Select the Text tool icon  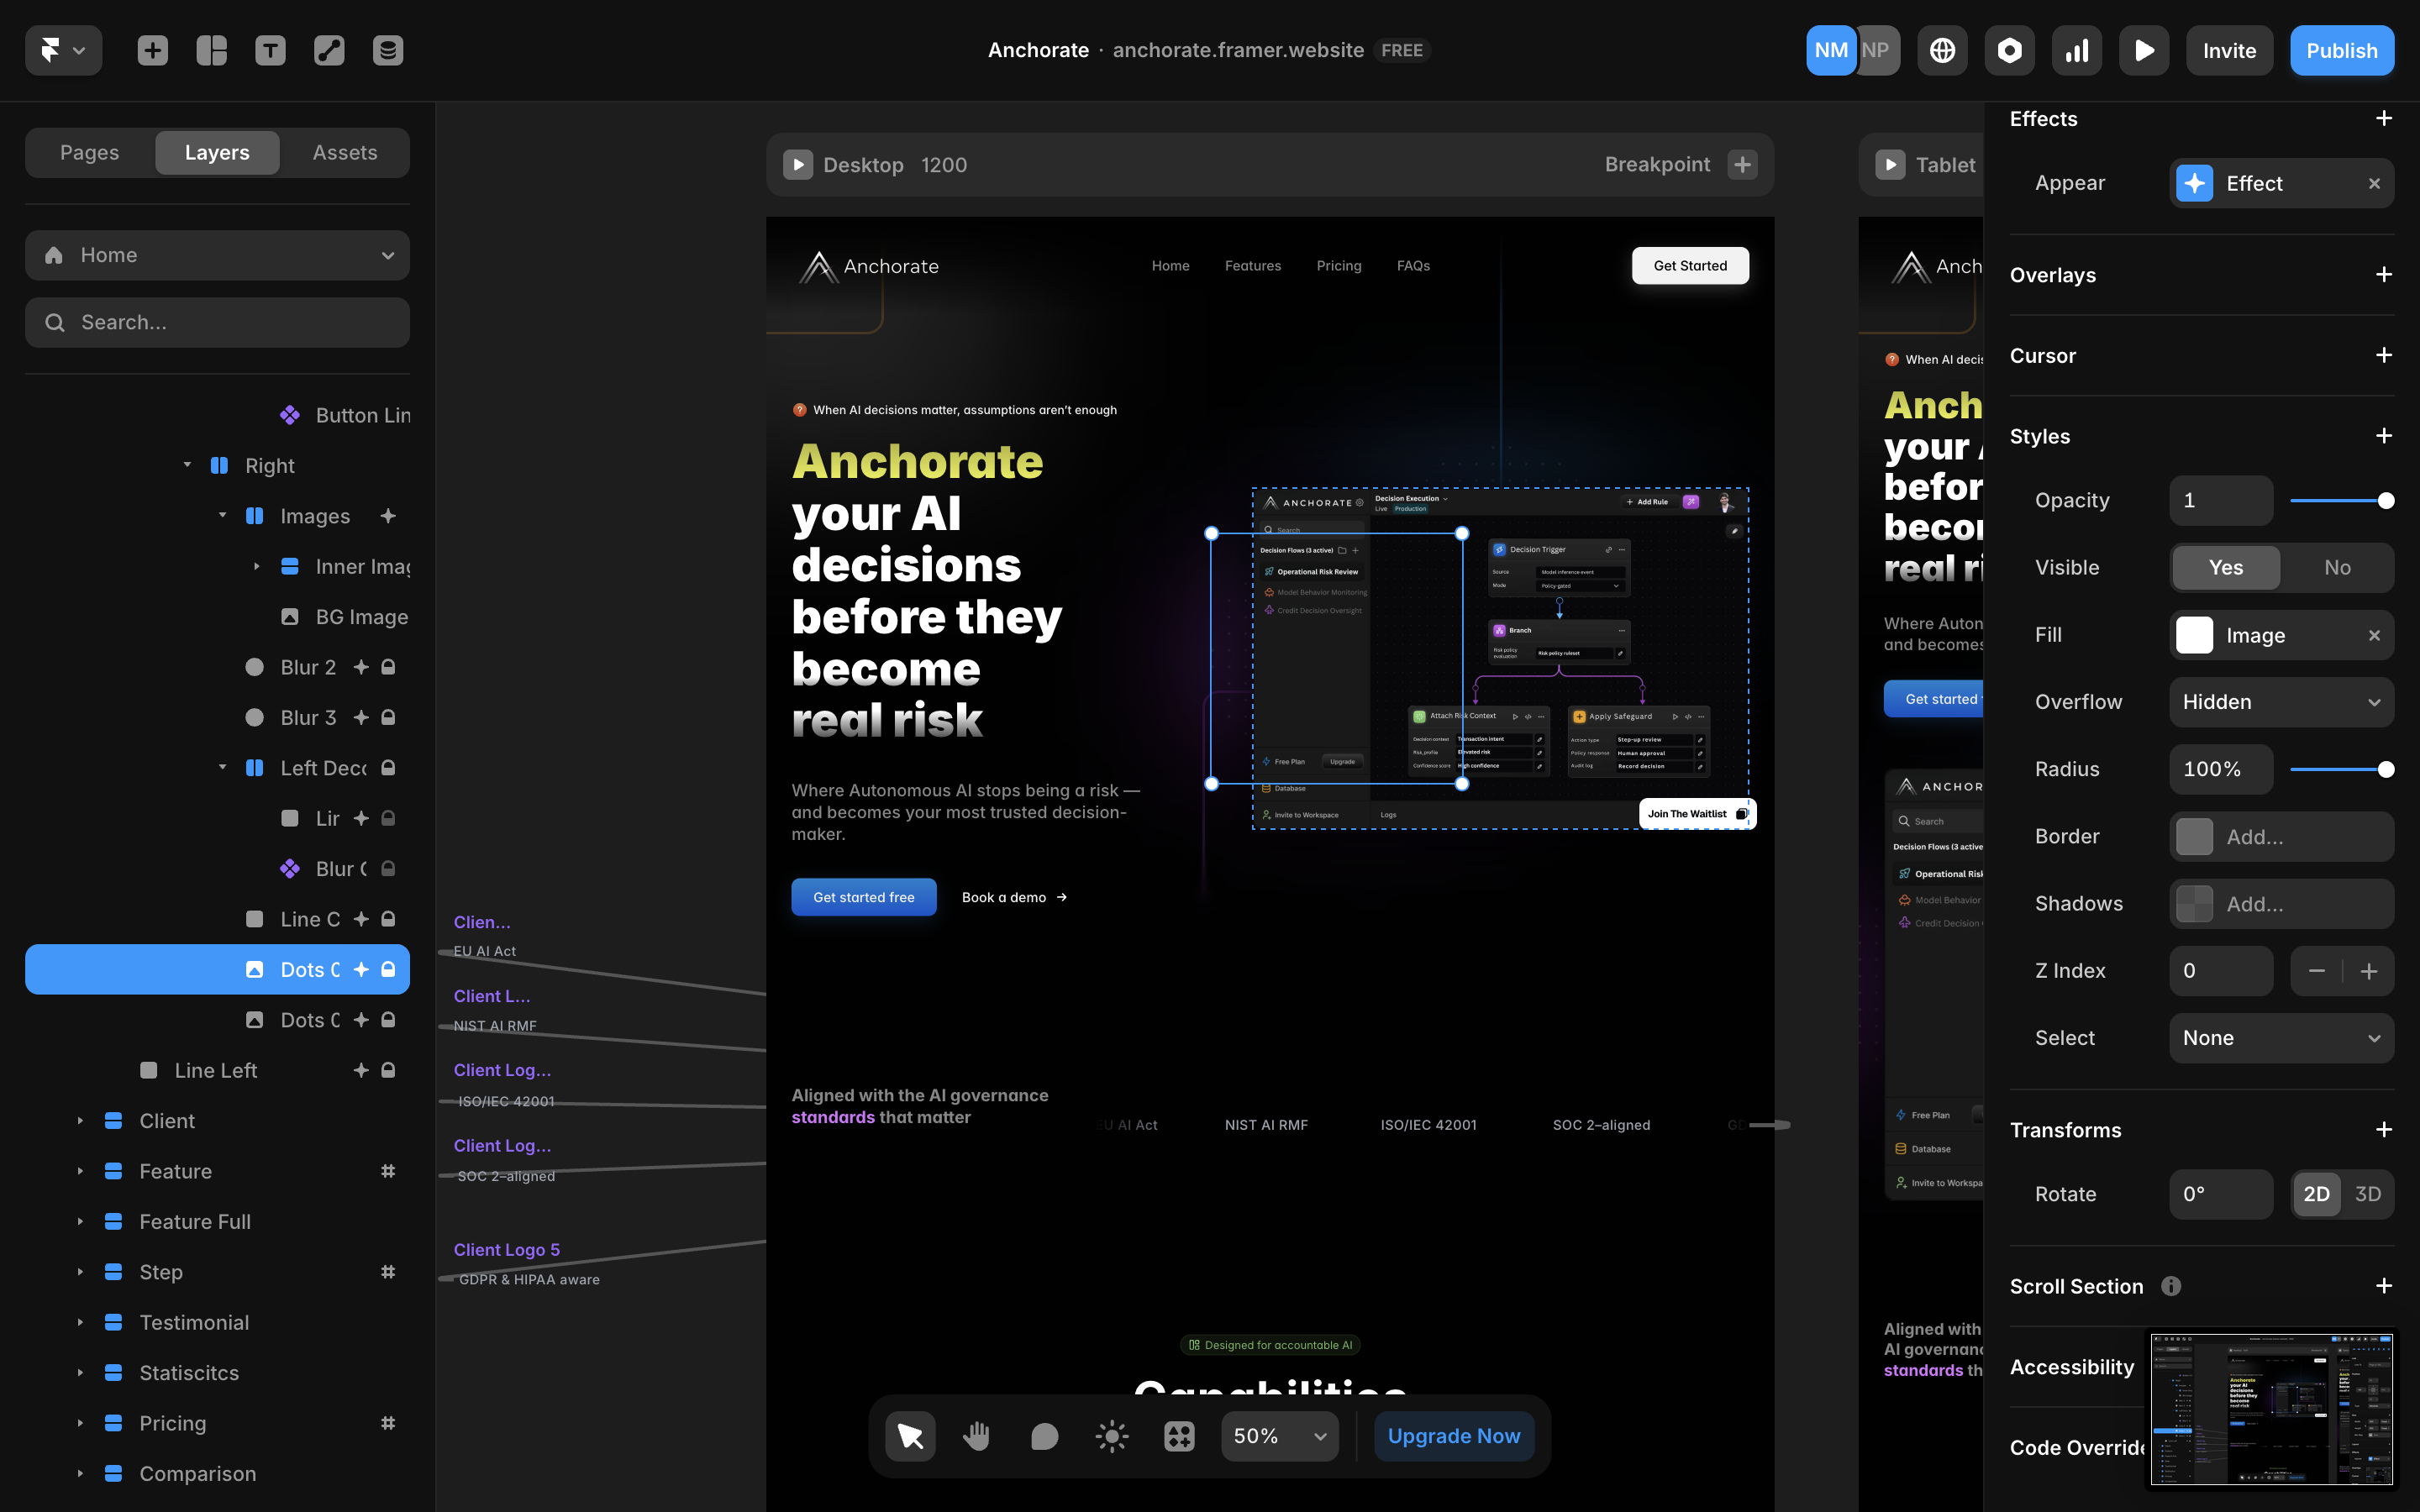tap(270, 50)
